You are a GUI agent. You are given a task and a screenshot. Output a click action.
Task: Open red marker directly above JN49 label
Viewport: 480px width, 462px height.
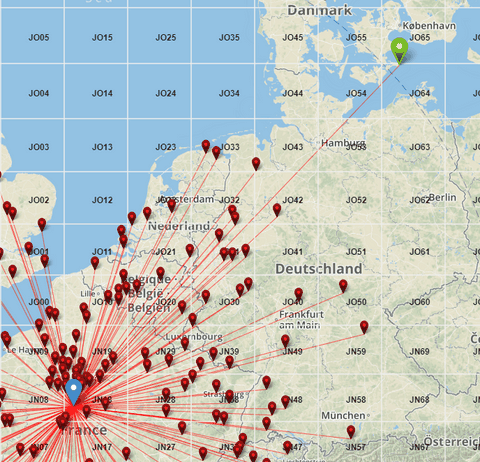click(285, 341)
